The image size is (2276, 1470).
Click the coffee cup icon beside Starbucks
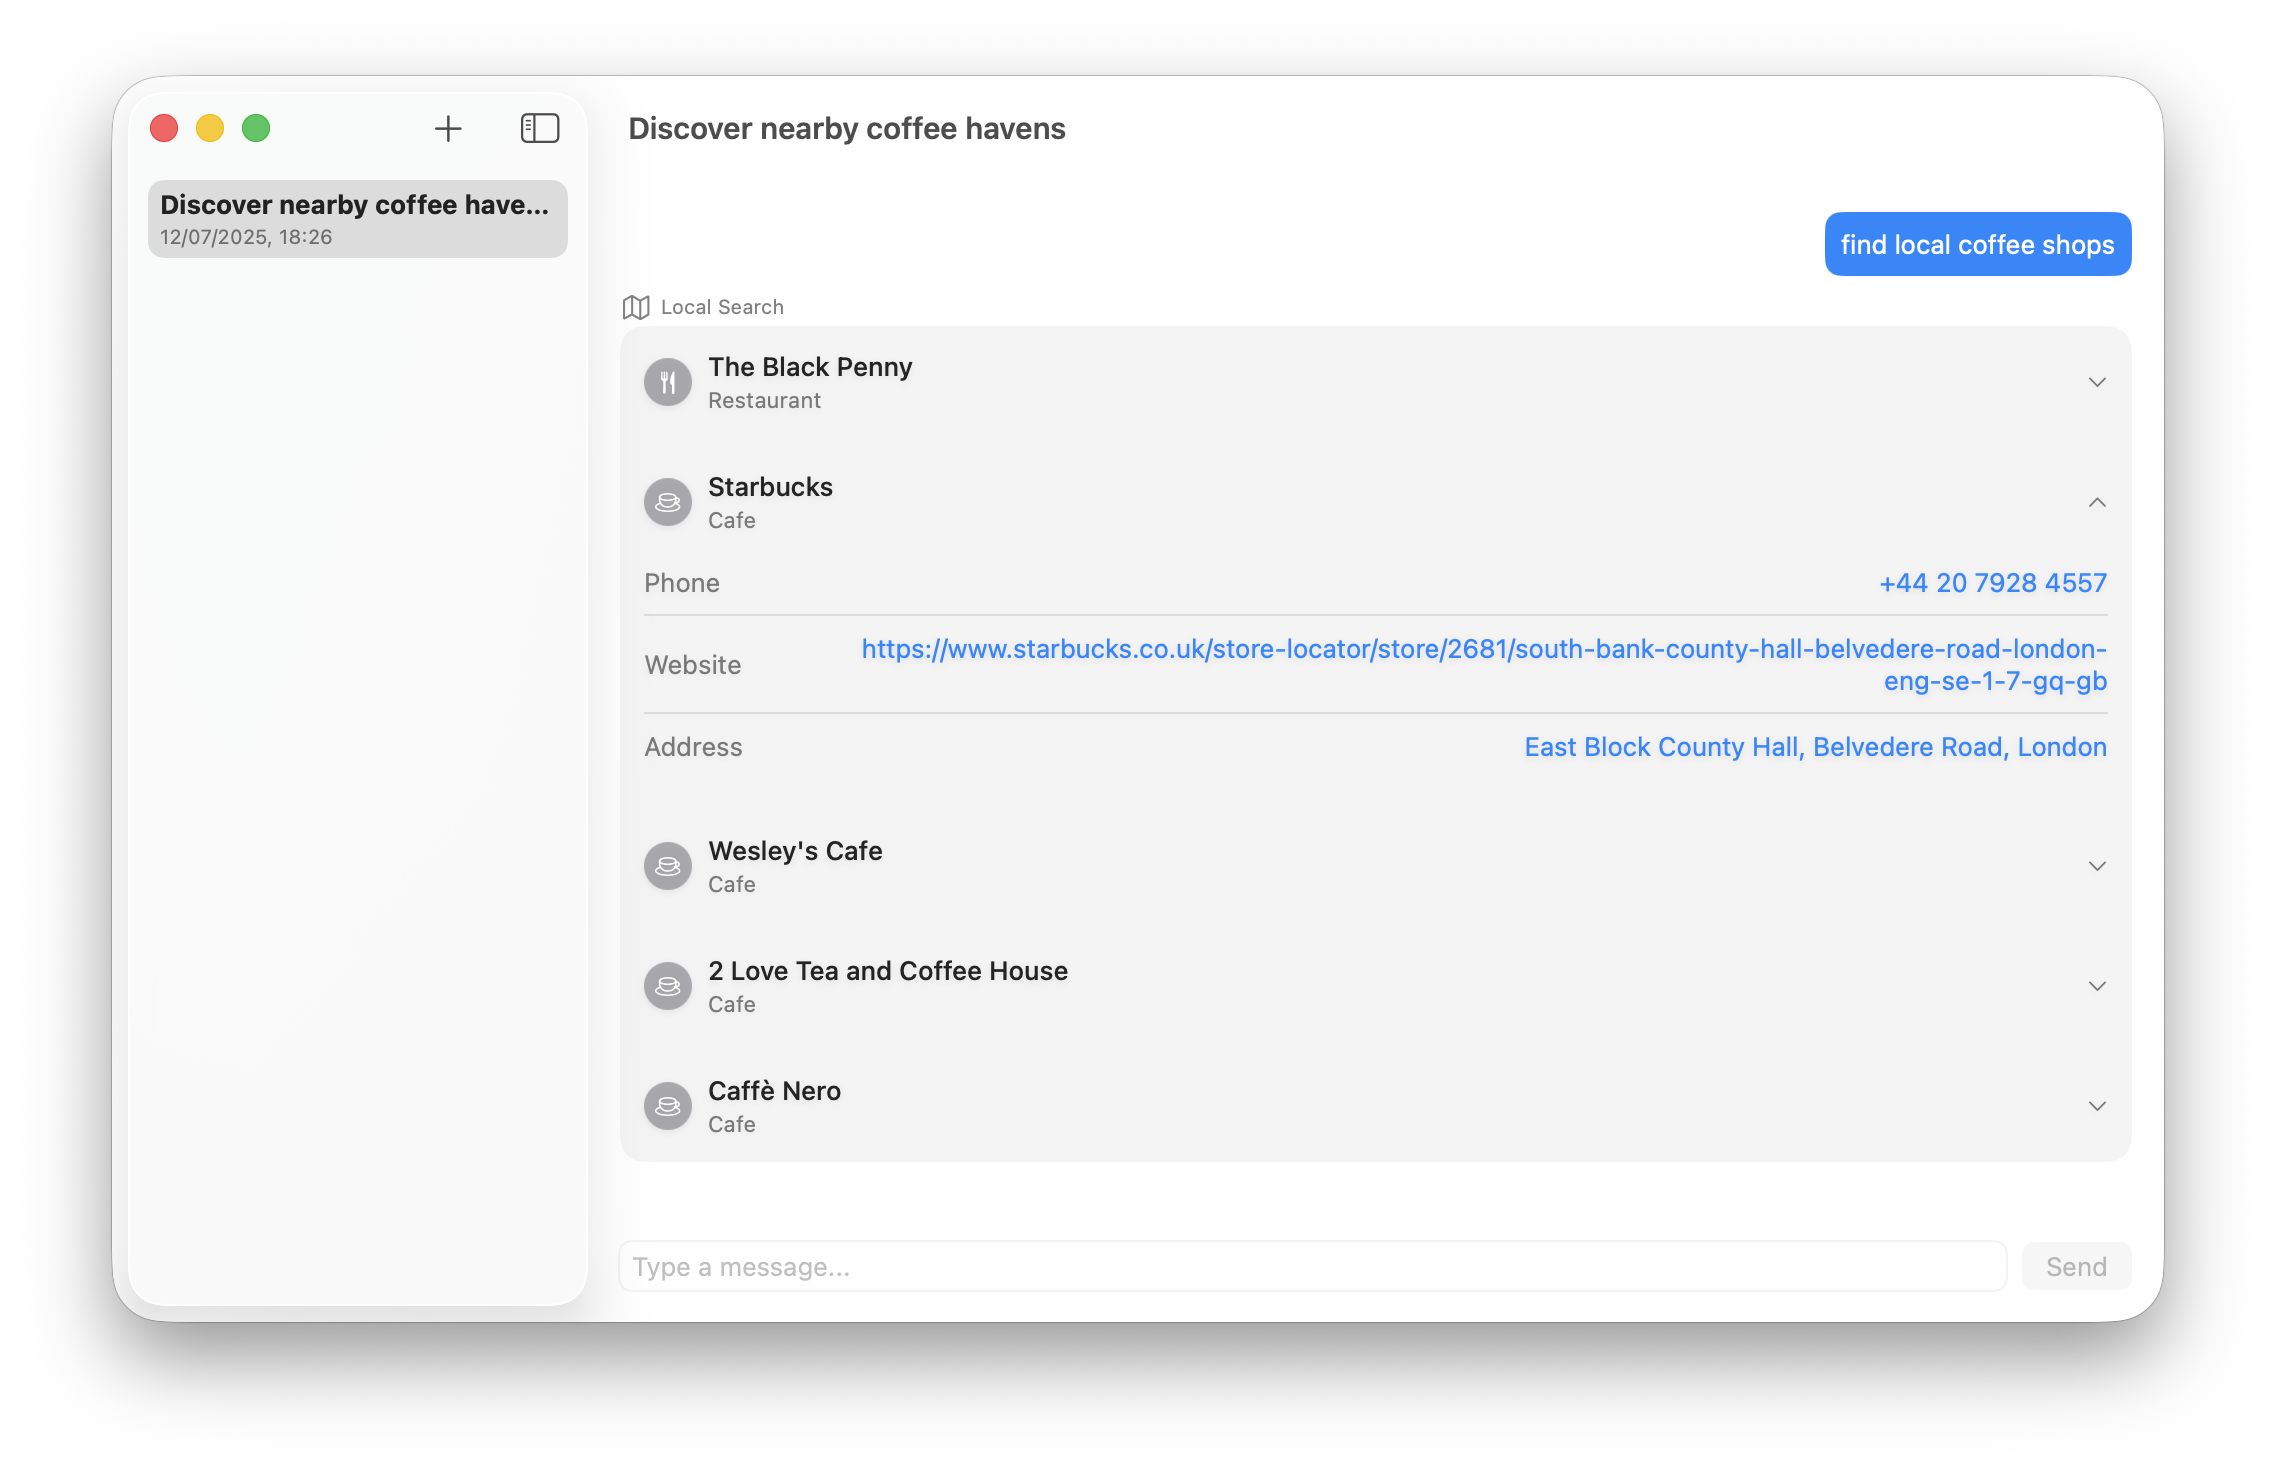[668, 502]
